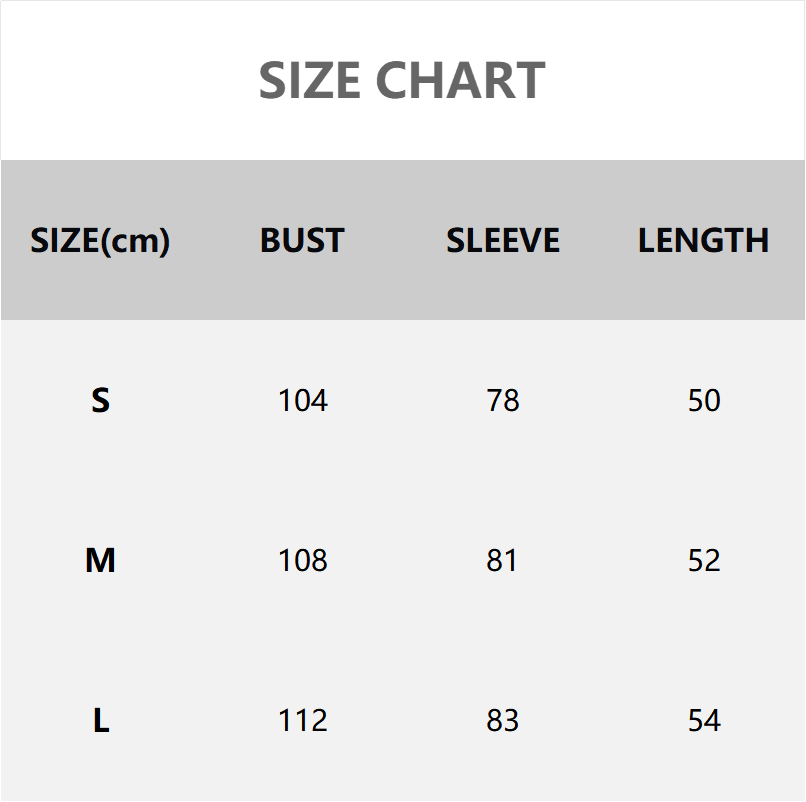
Task: Select the S size row label
Action: click(100, 401)
